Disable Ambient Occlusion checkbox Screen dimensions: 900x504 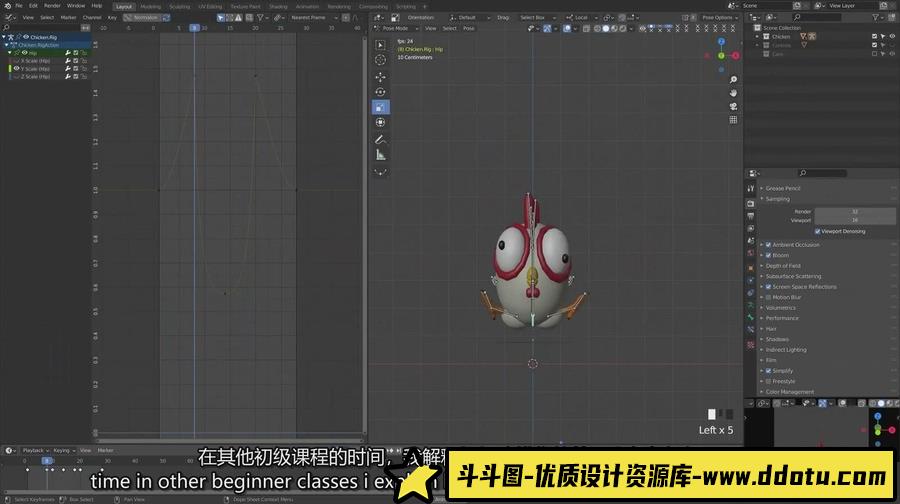(x=768, y=245)
